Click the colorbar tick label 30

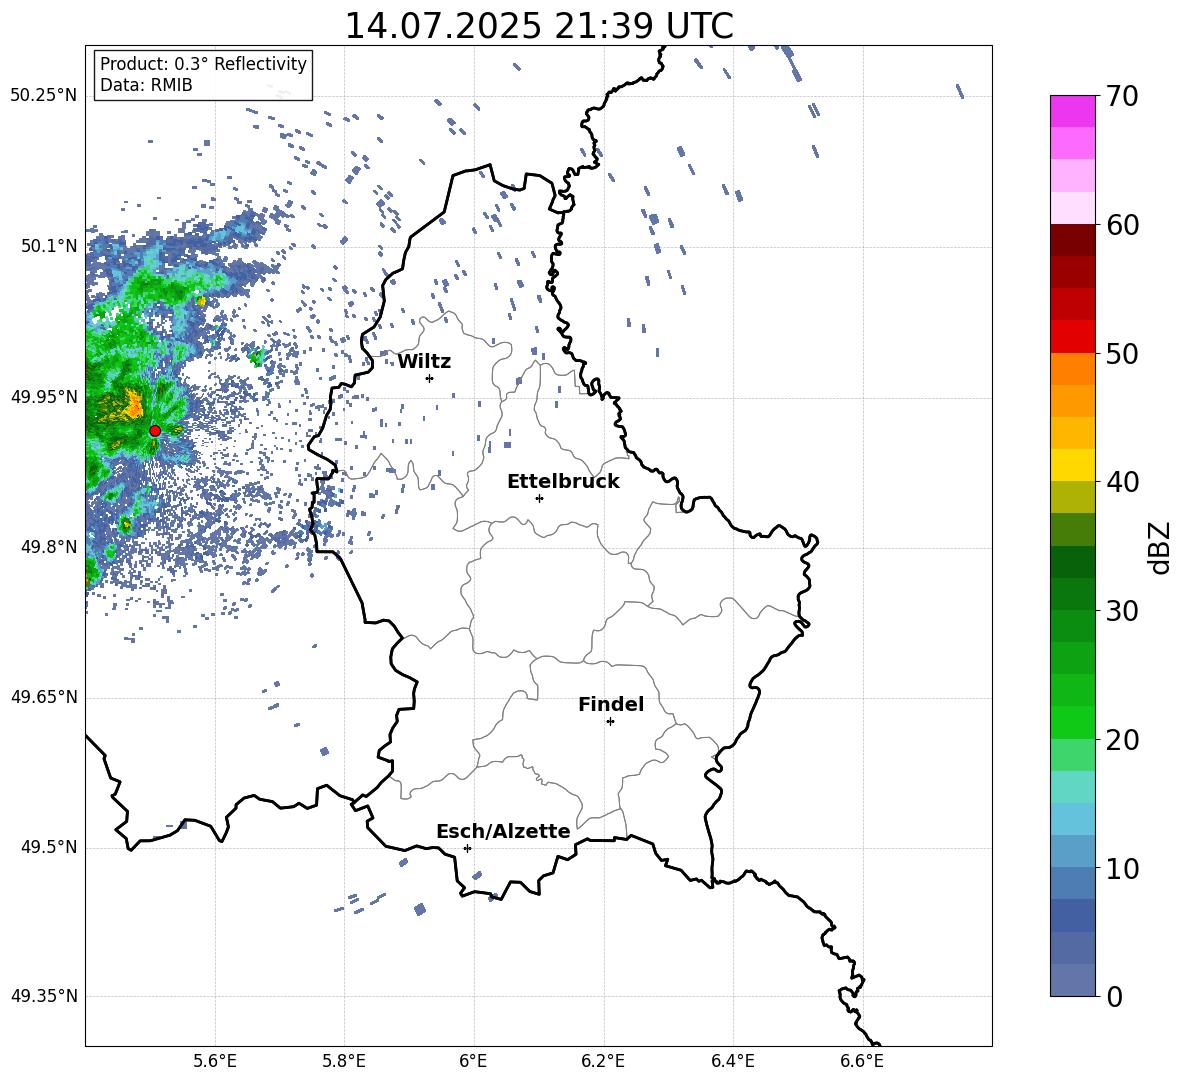[x=1122, y=611]
